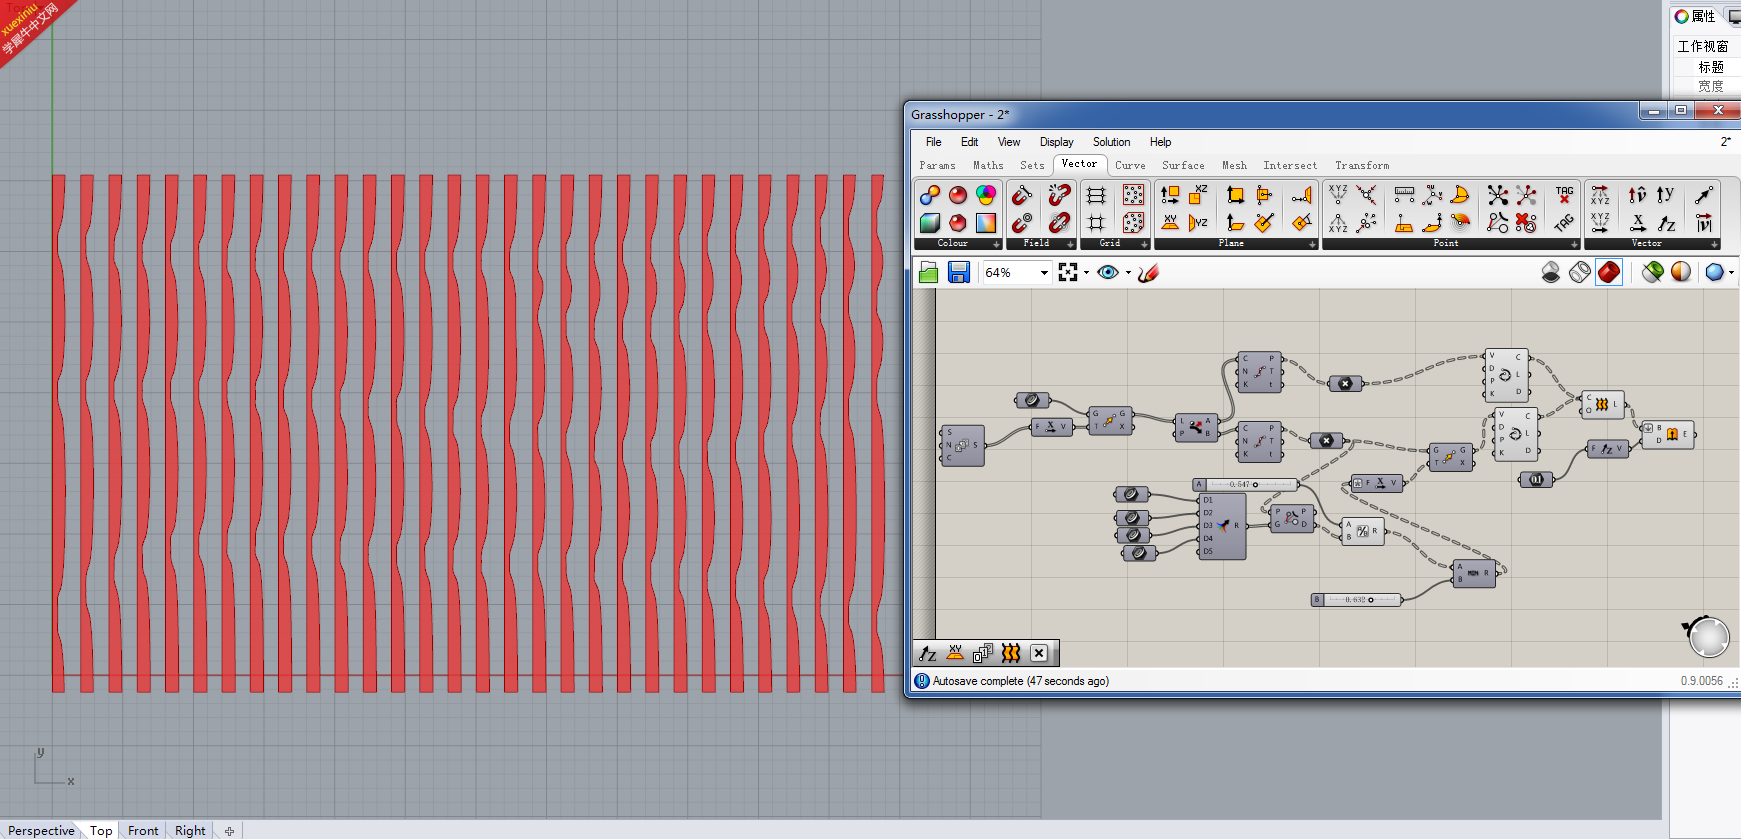This screenshot has width=1741, height=839.
Task: Save the Grasshopper document with floppy icon
Action: tap(958, 272)
